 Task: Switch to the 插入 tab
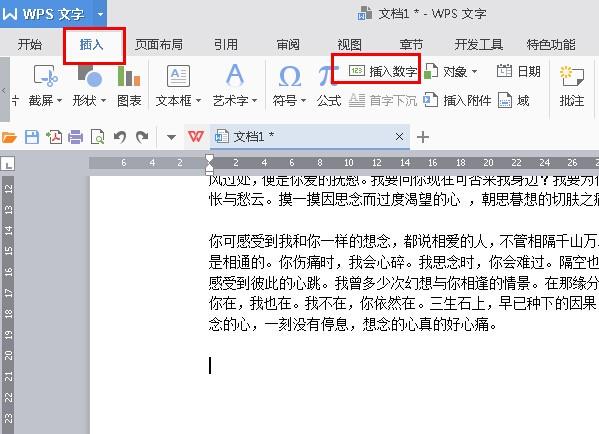pyautogui.click(x=92, y=45)
